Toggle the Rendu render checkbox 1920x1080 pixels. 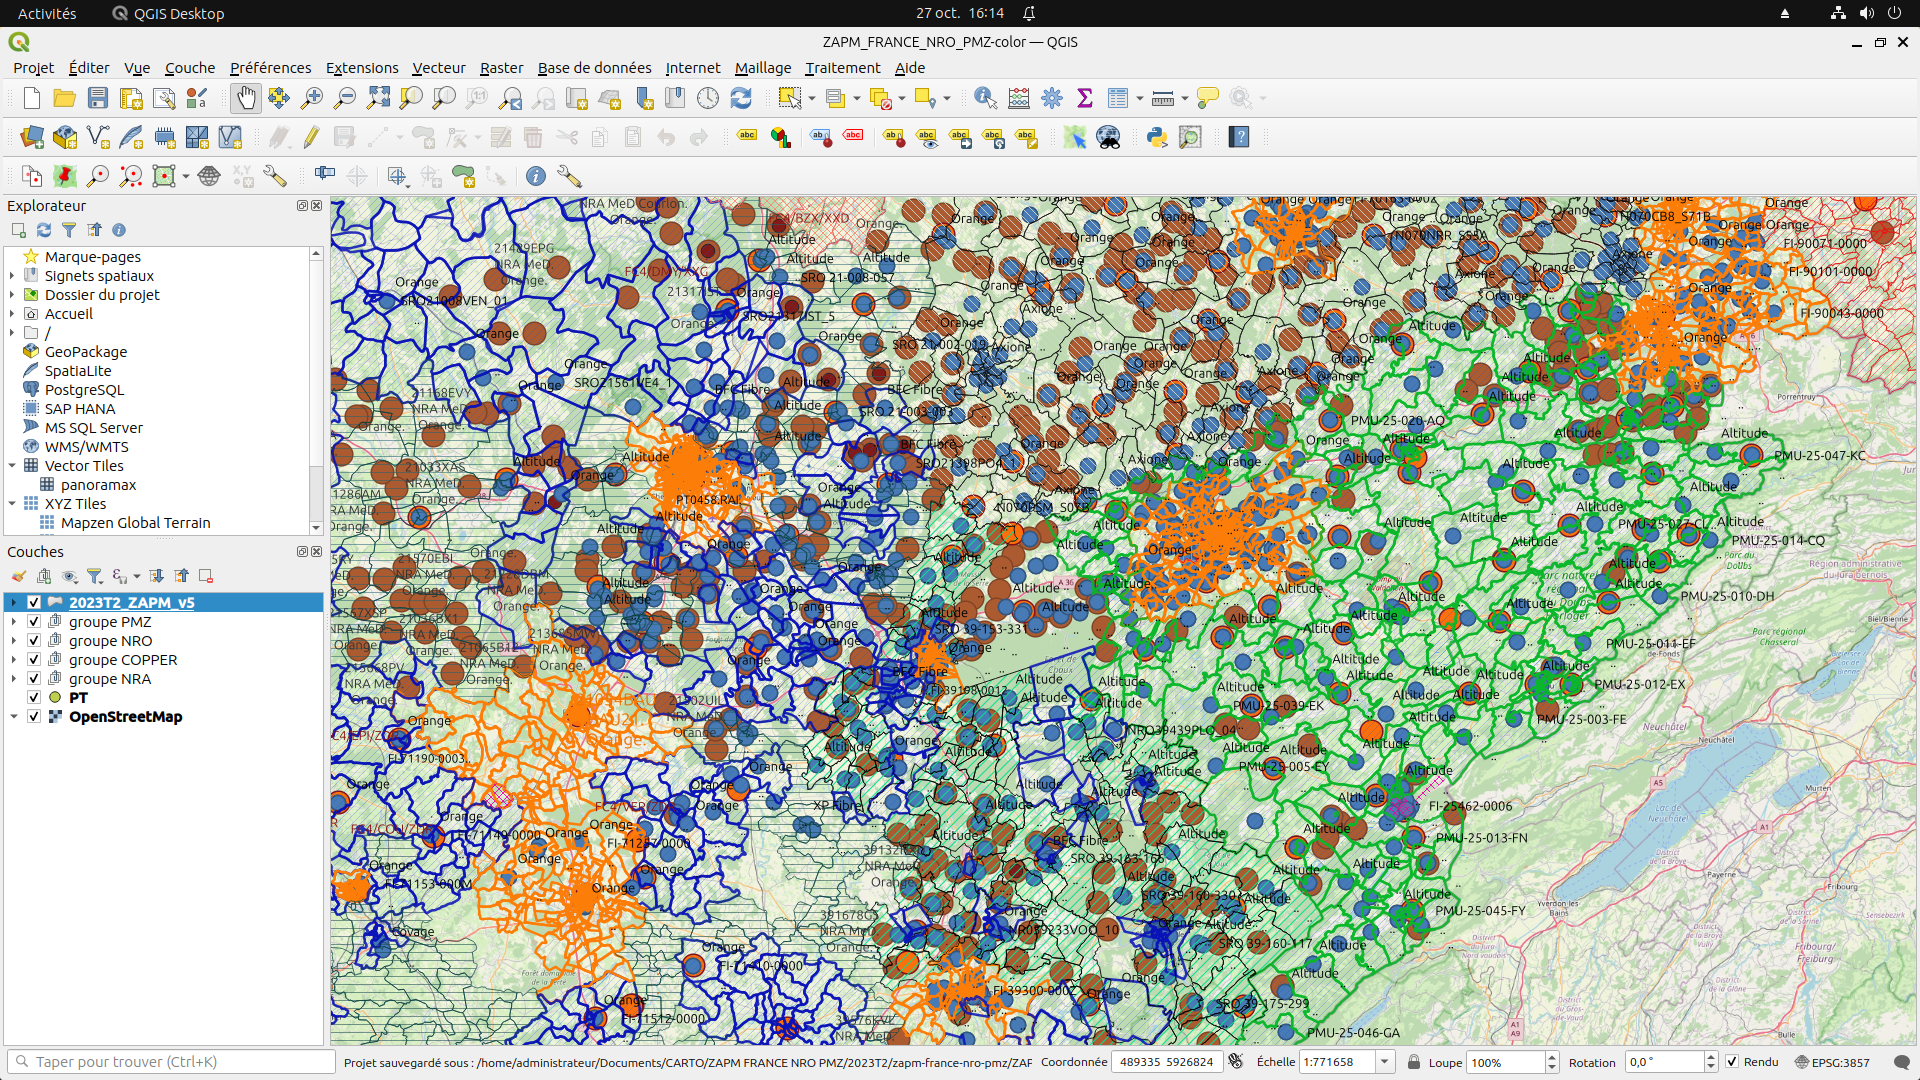pyautogui.click(x=1732, y=1062)
